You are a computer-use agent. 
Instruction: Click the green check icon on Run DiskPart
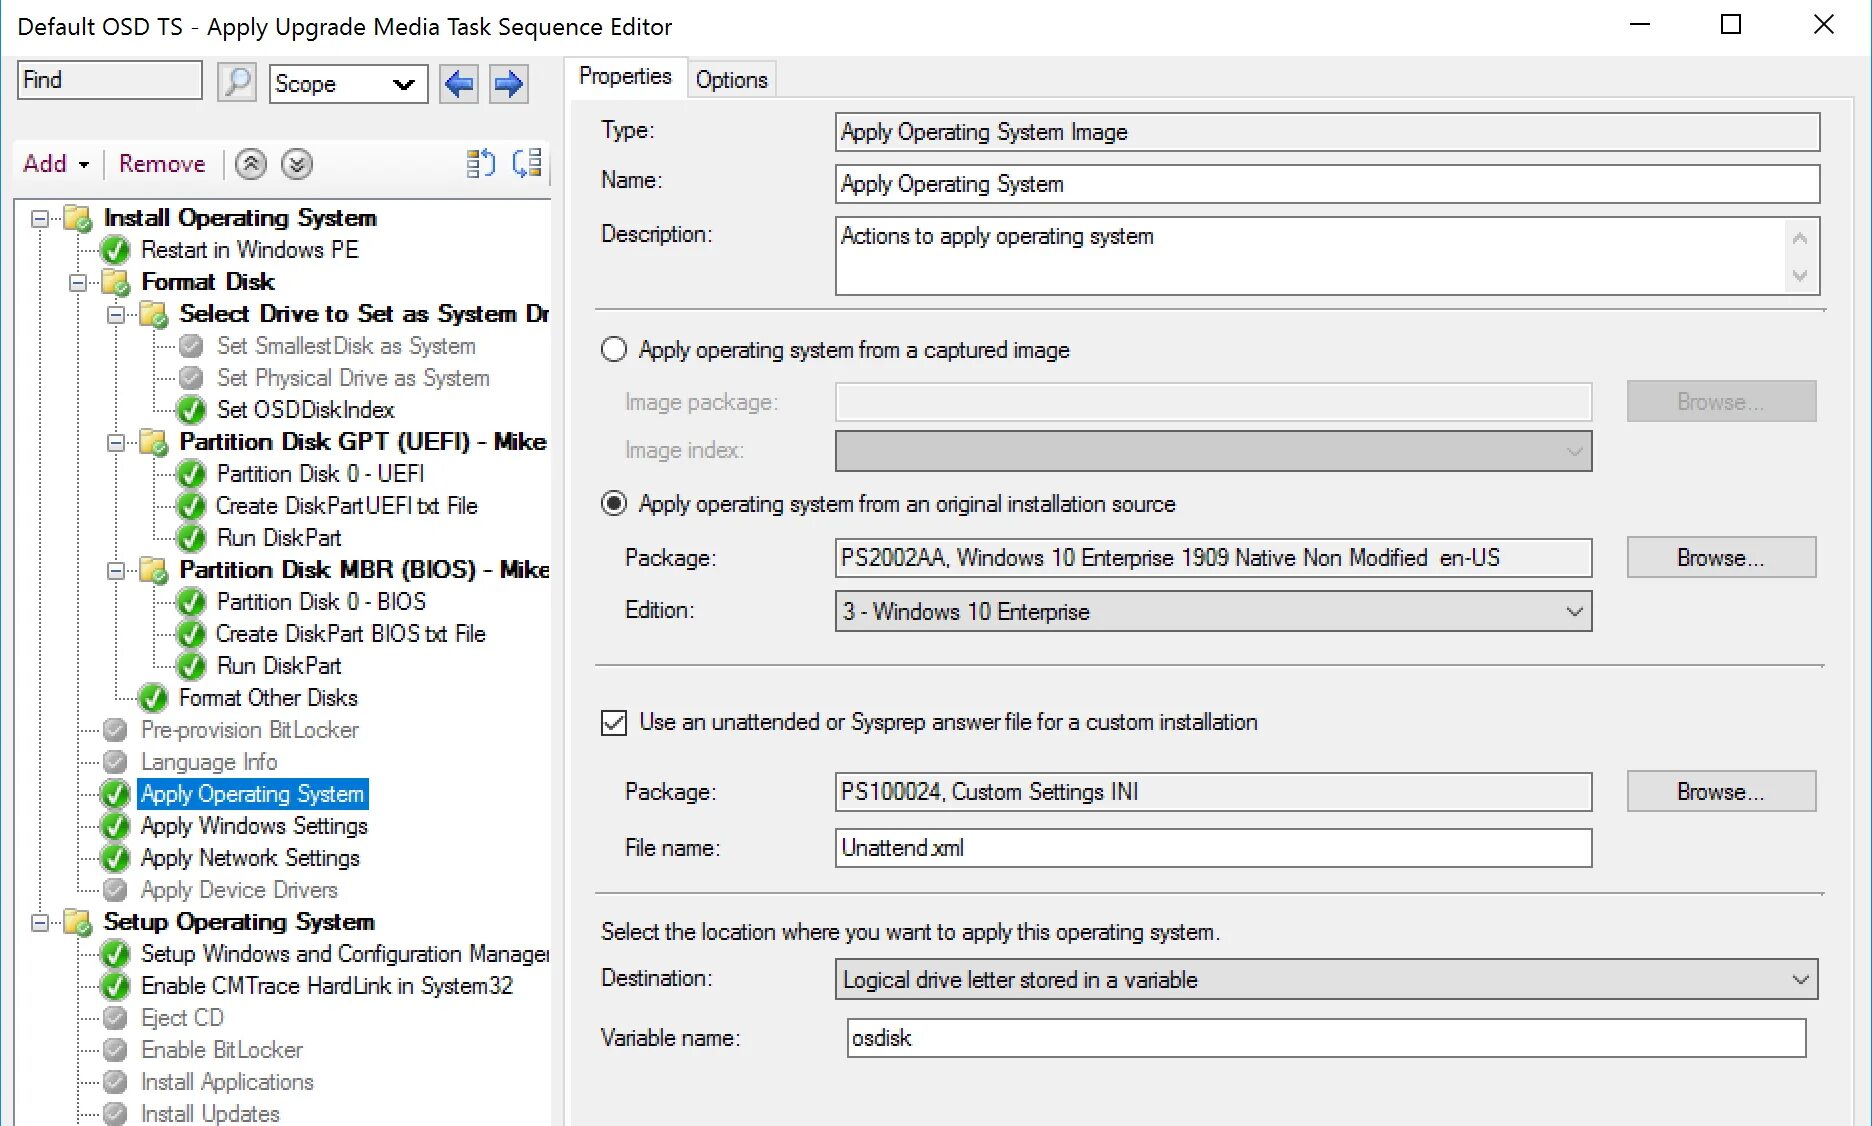click(x=191, y=537)
